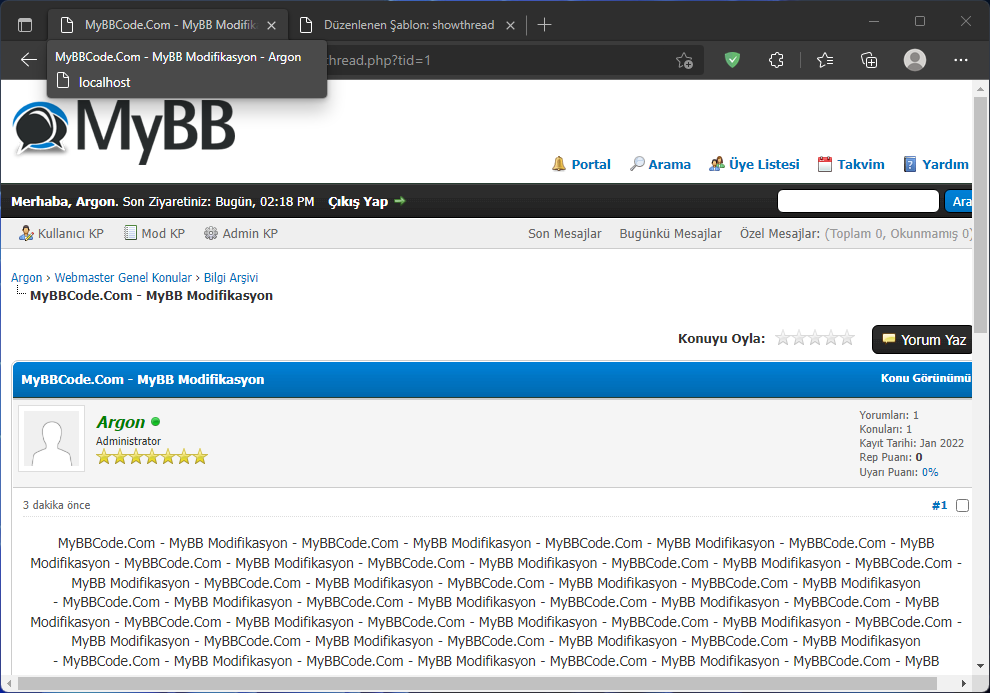Click the Mod KP notepad icon

[130, 233]
